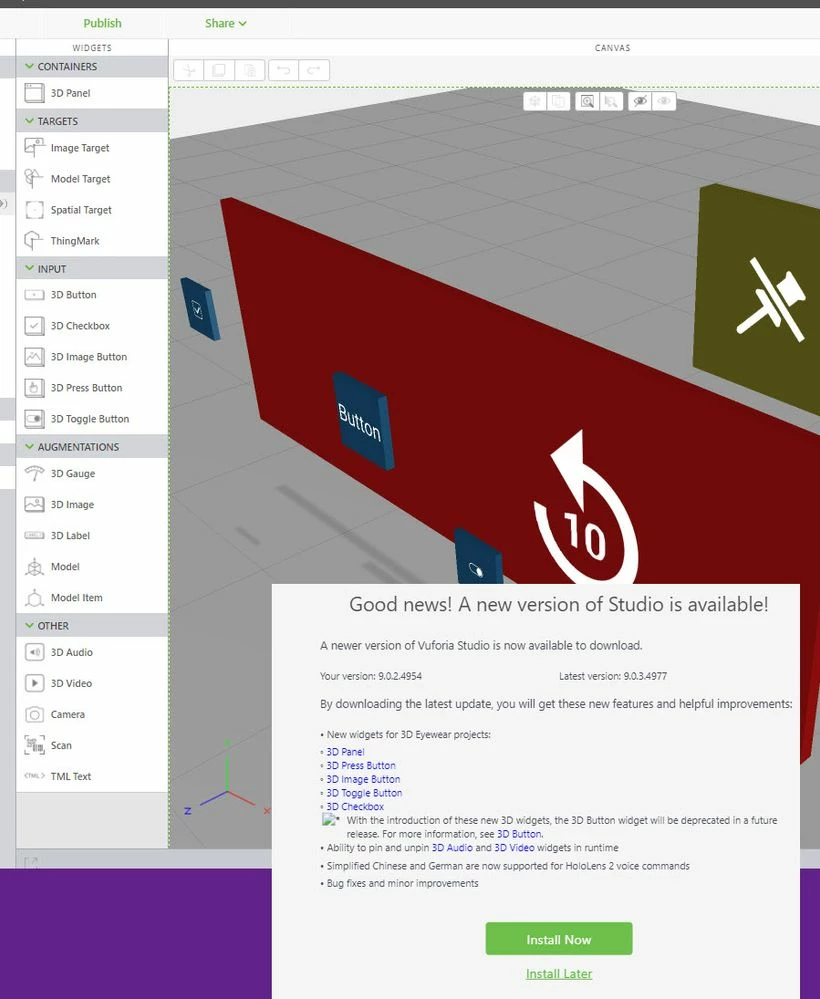Collapse the AUGMENTATIONS section
This screenshot has width=820, height=999.
(29, 447)
